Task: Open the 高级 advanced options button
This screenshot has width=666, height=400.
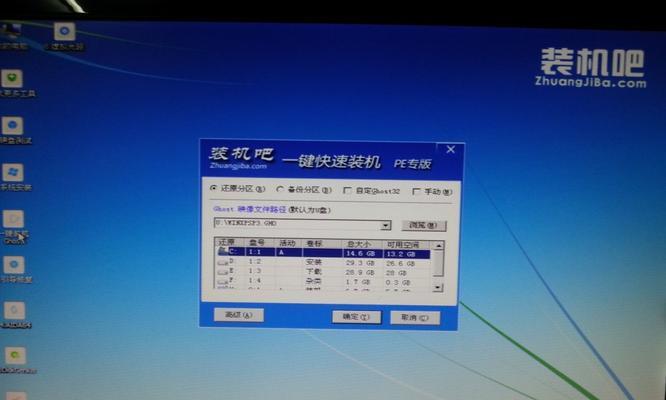Action: [238, 314]
